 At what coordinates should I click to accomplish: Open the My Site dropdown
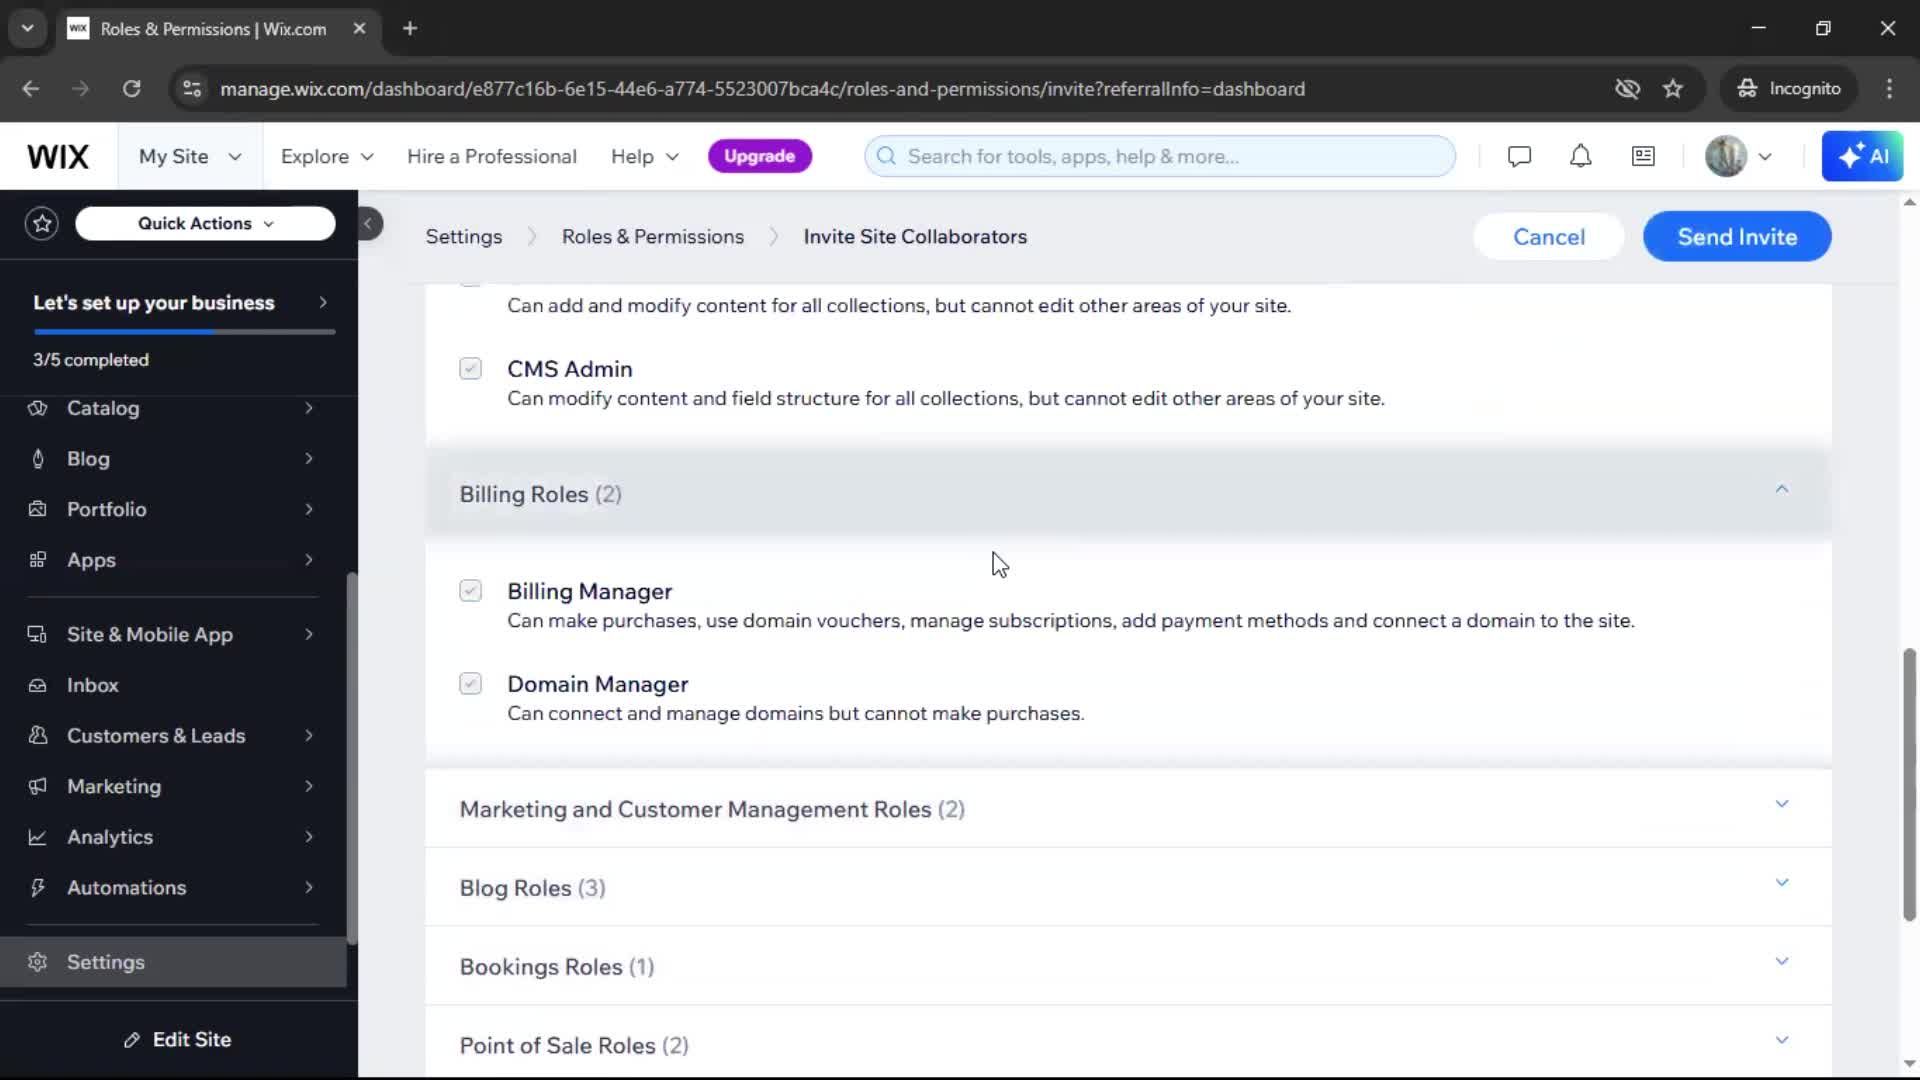point(190,157)
